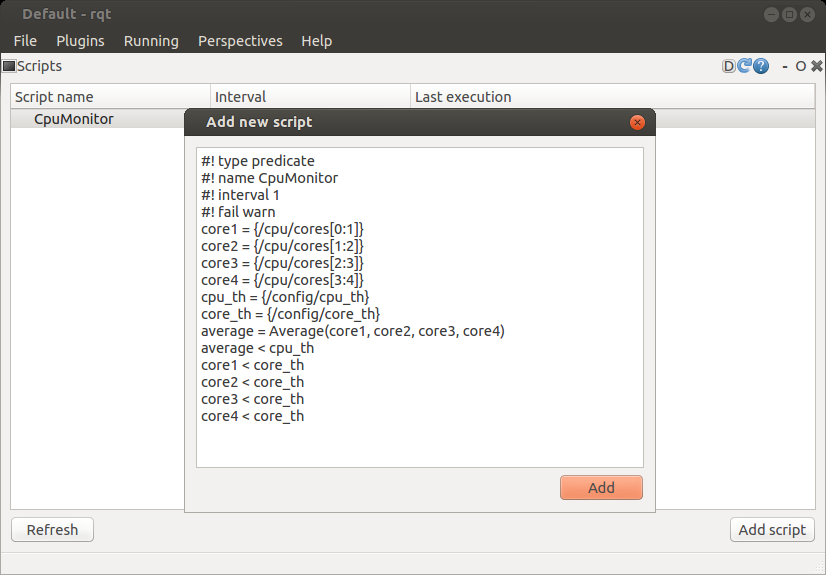Open the Running menu
Image resolution: width=826 pixels, height=575 pixels.
151,41
